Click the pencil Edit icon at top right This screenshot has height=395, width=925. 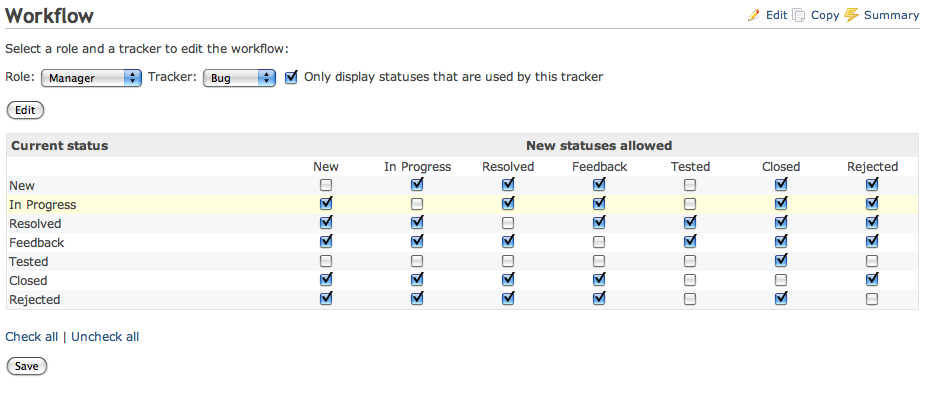[x=754, y=15]
